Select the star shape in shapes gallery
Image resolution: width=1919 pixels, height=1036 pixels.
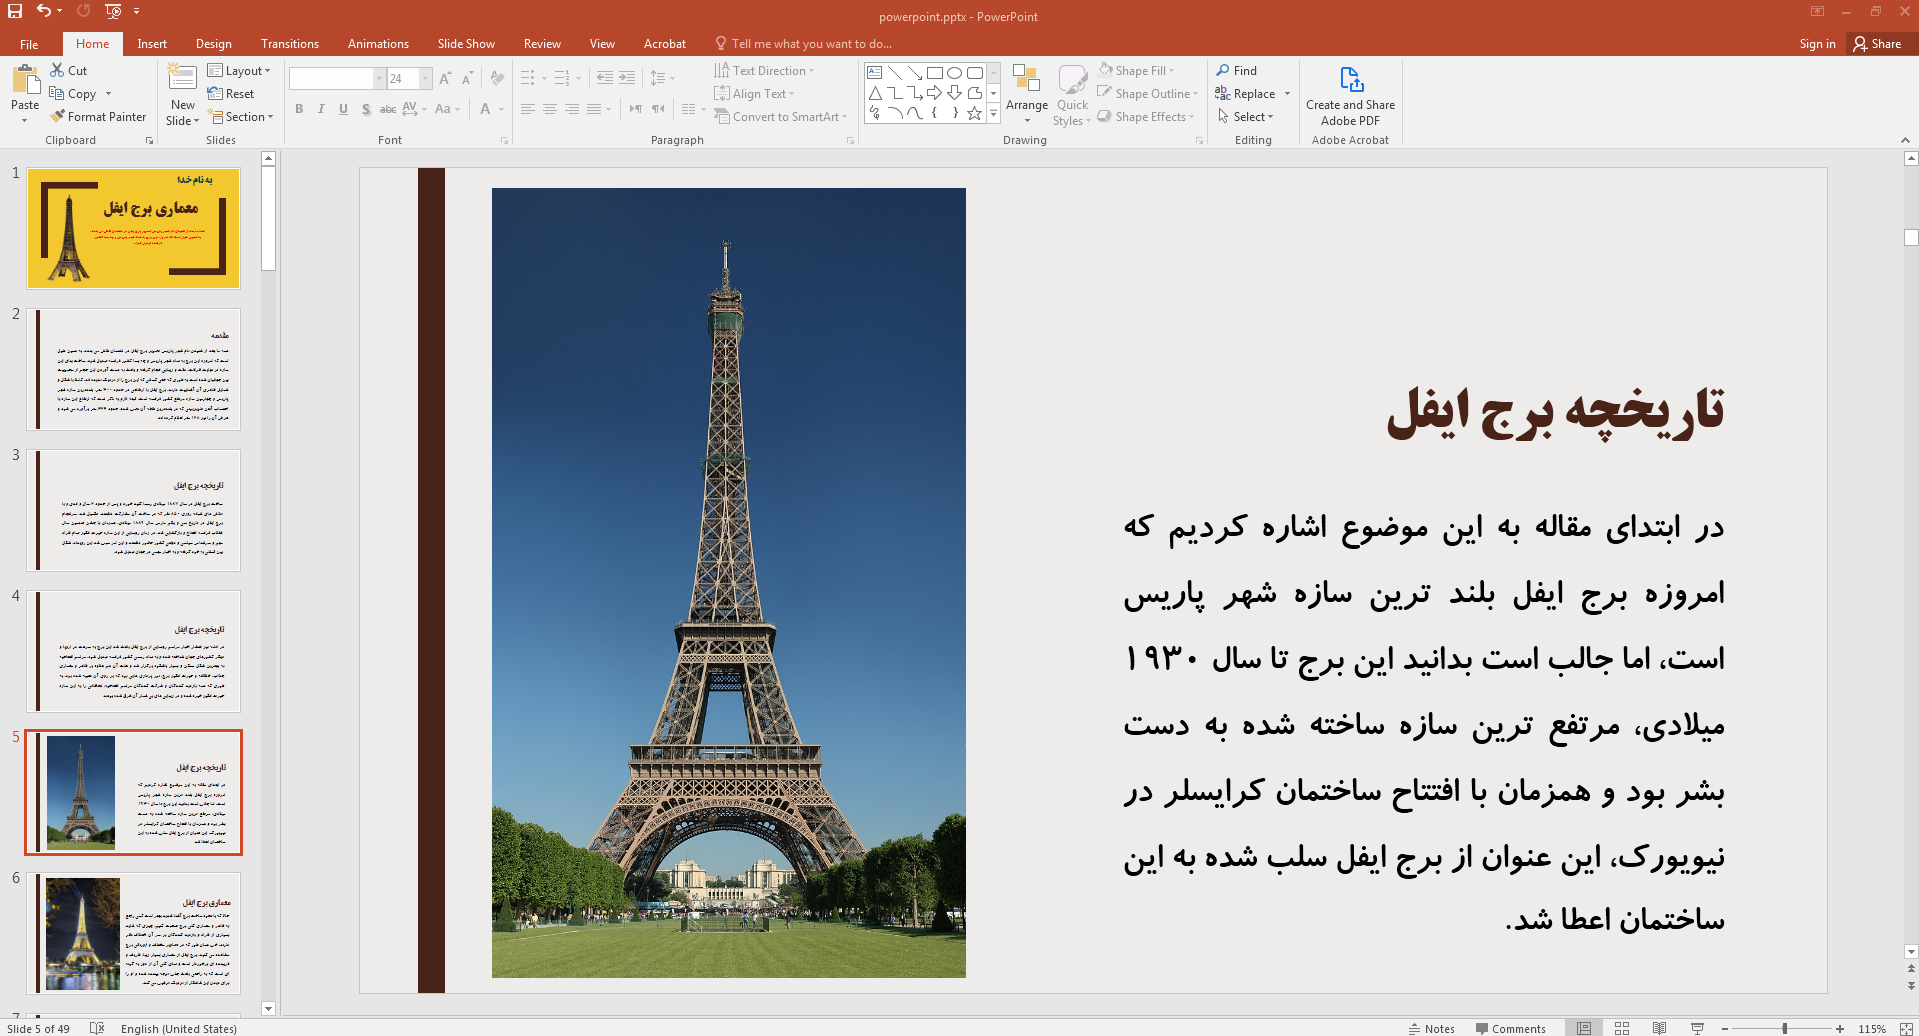(x=975, y=113)
